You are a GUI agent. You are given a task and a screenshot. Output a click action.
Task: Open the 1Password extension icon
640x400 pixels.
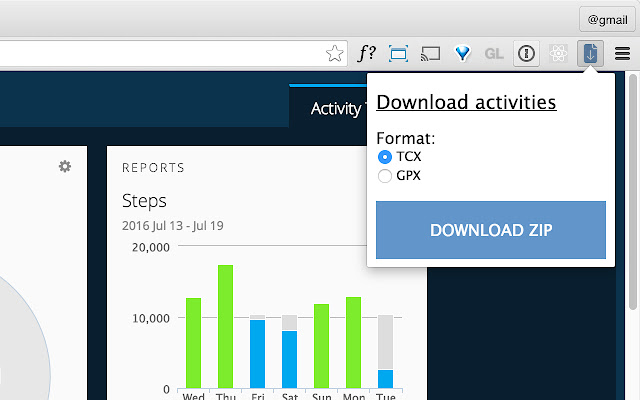point(526,53)
